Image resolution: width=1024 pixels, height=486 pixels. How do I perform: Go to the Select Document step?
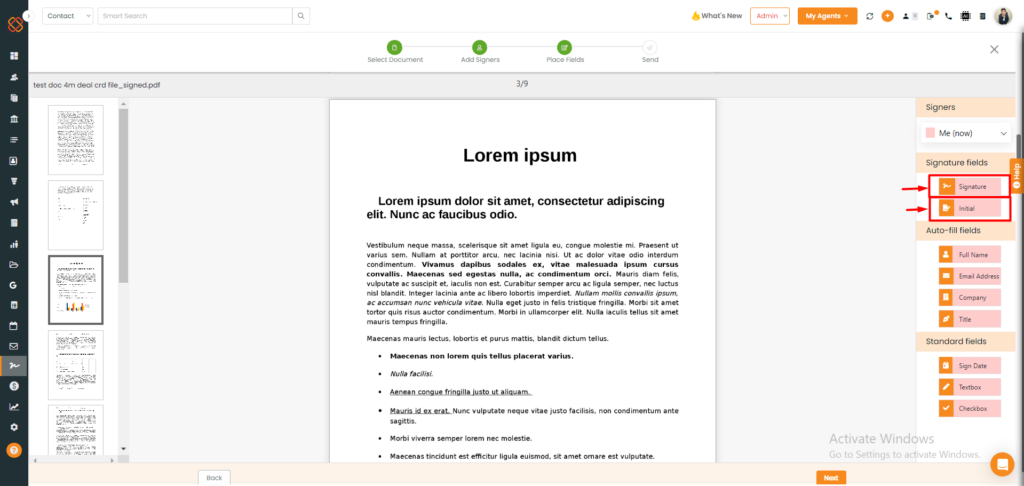point(394,52)
